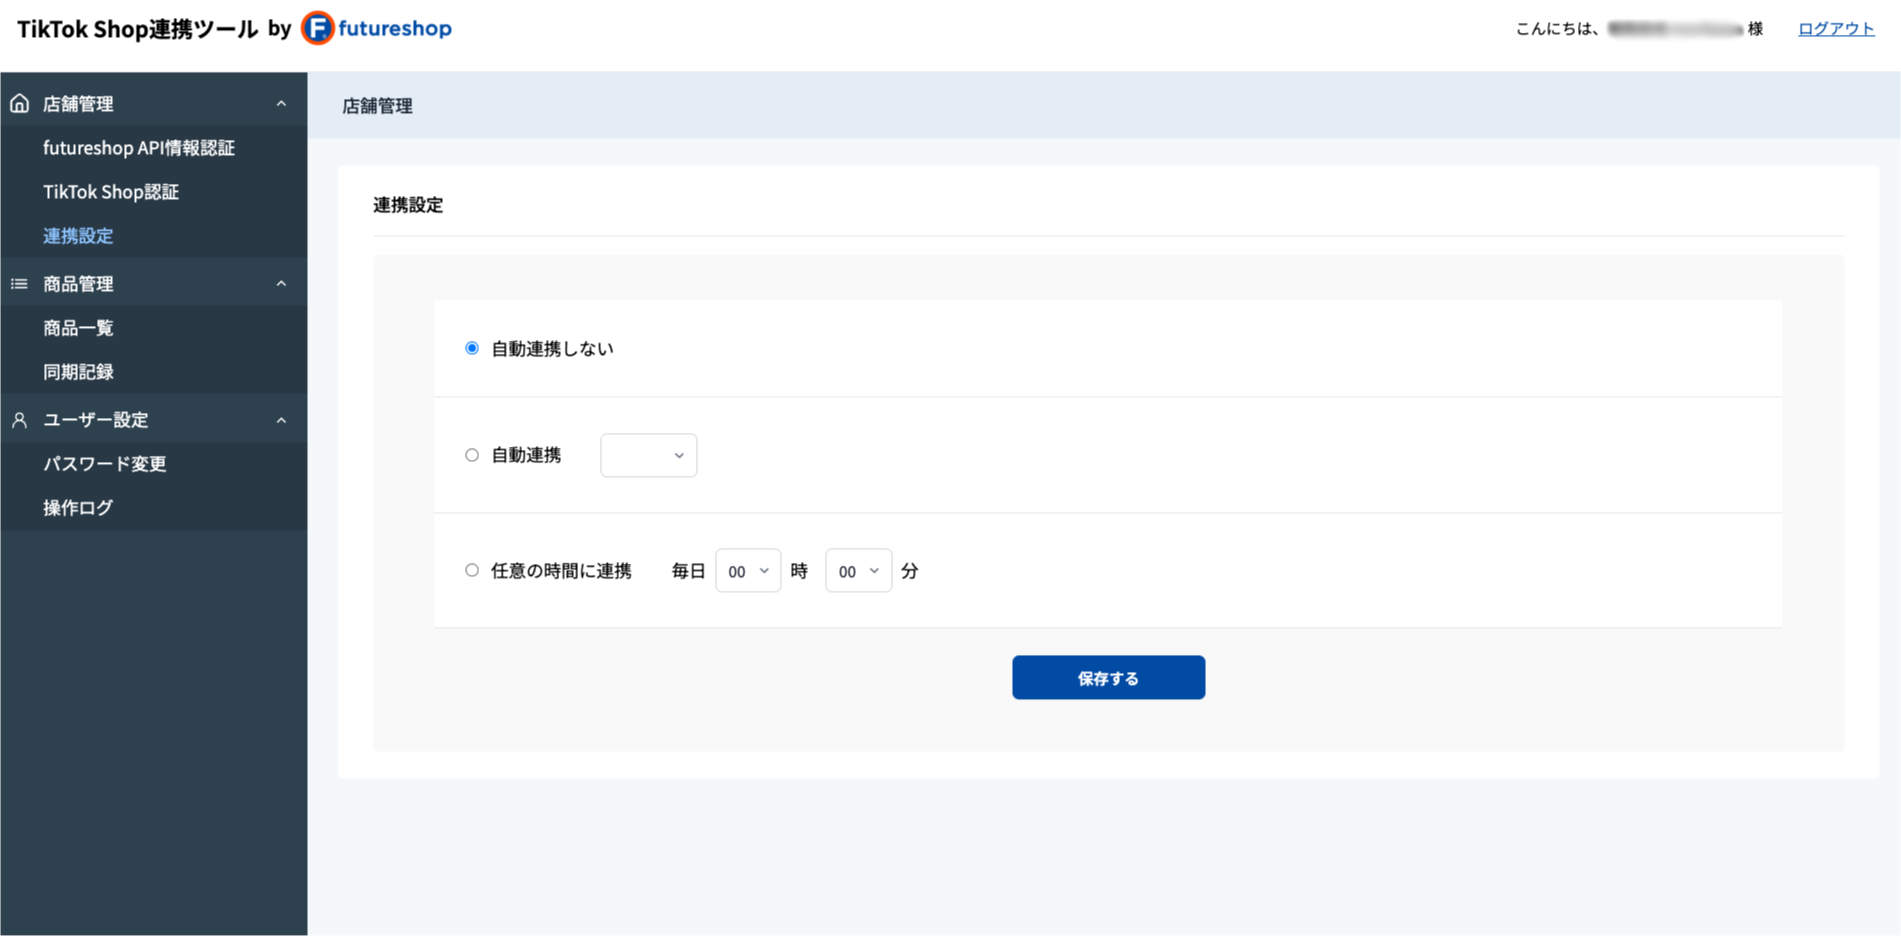
Task: Click the list icon beside 商品管理
Action: (x=19, y=283)
